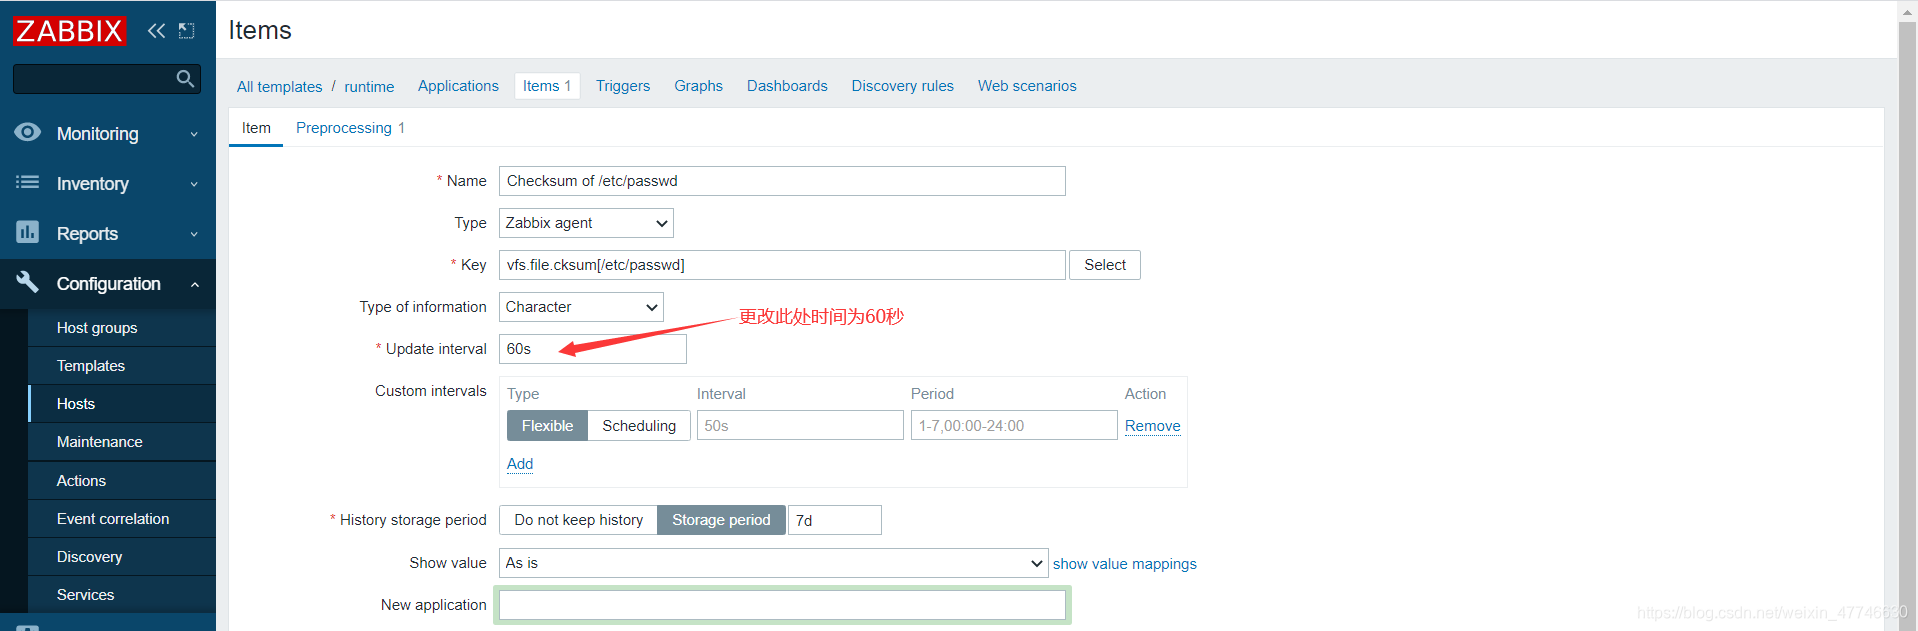Select Scheduling interval type
The width and height of the screenshot is (1918, 631).
point(639,426)
